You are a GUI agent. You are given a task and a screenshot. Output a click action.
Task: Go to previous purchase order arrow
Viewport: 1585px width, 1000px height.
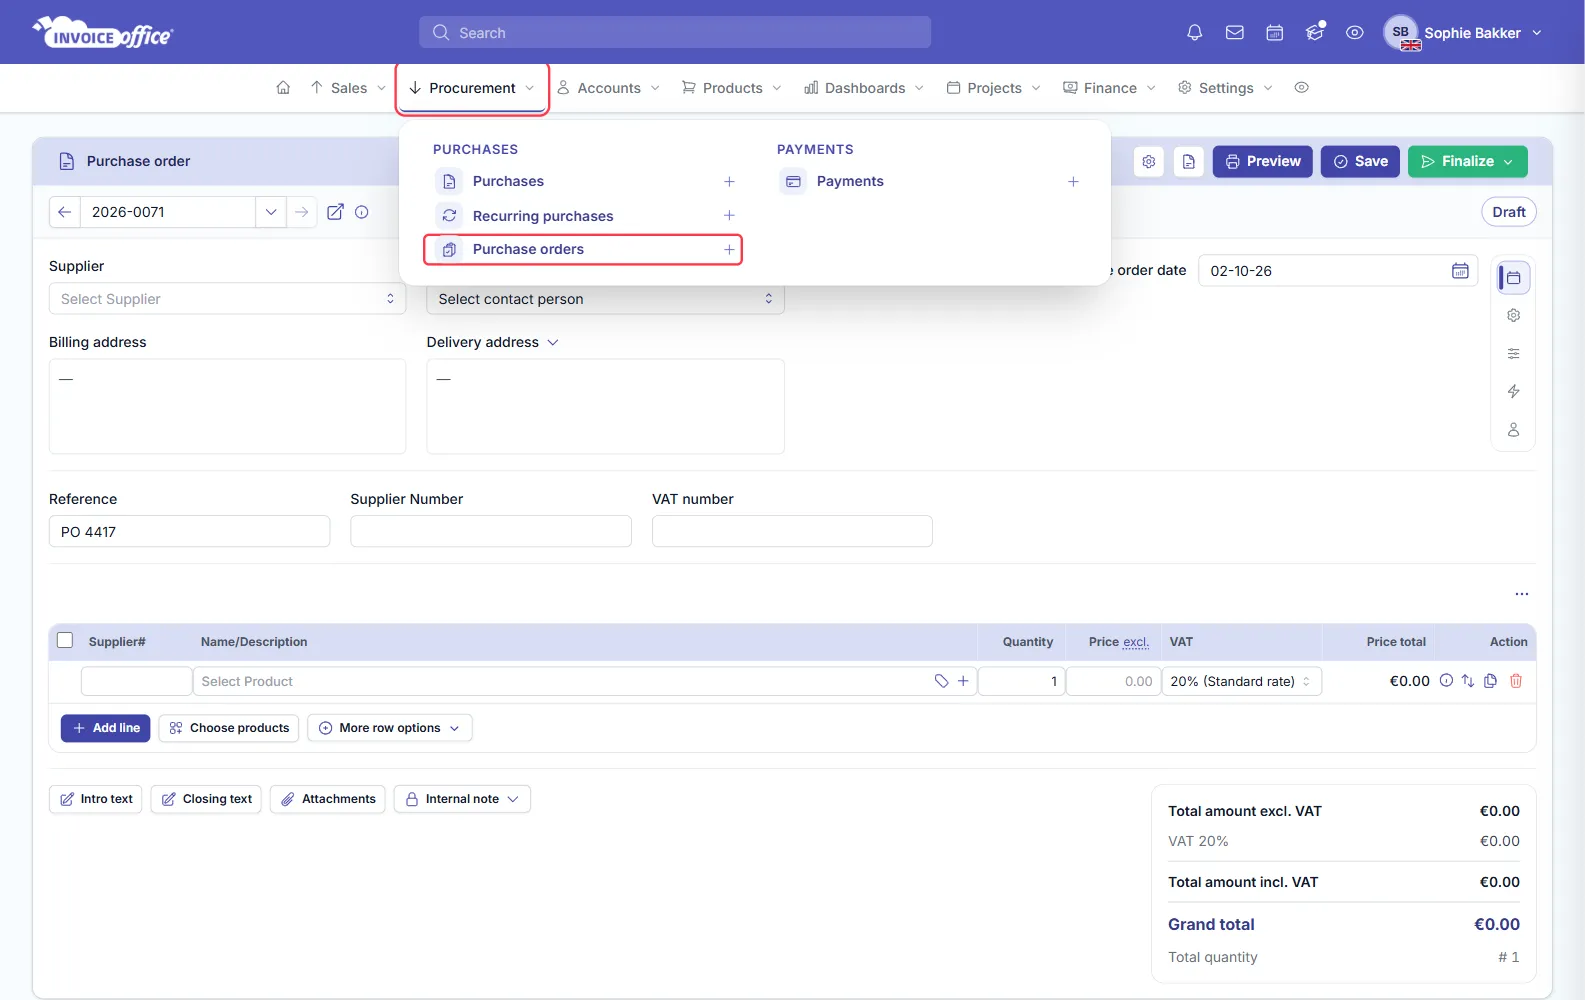click(64, 212)
